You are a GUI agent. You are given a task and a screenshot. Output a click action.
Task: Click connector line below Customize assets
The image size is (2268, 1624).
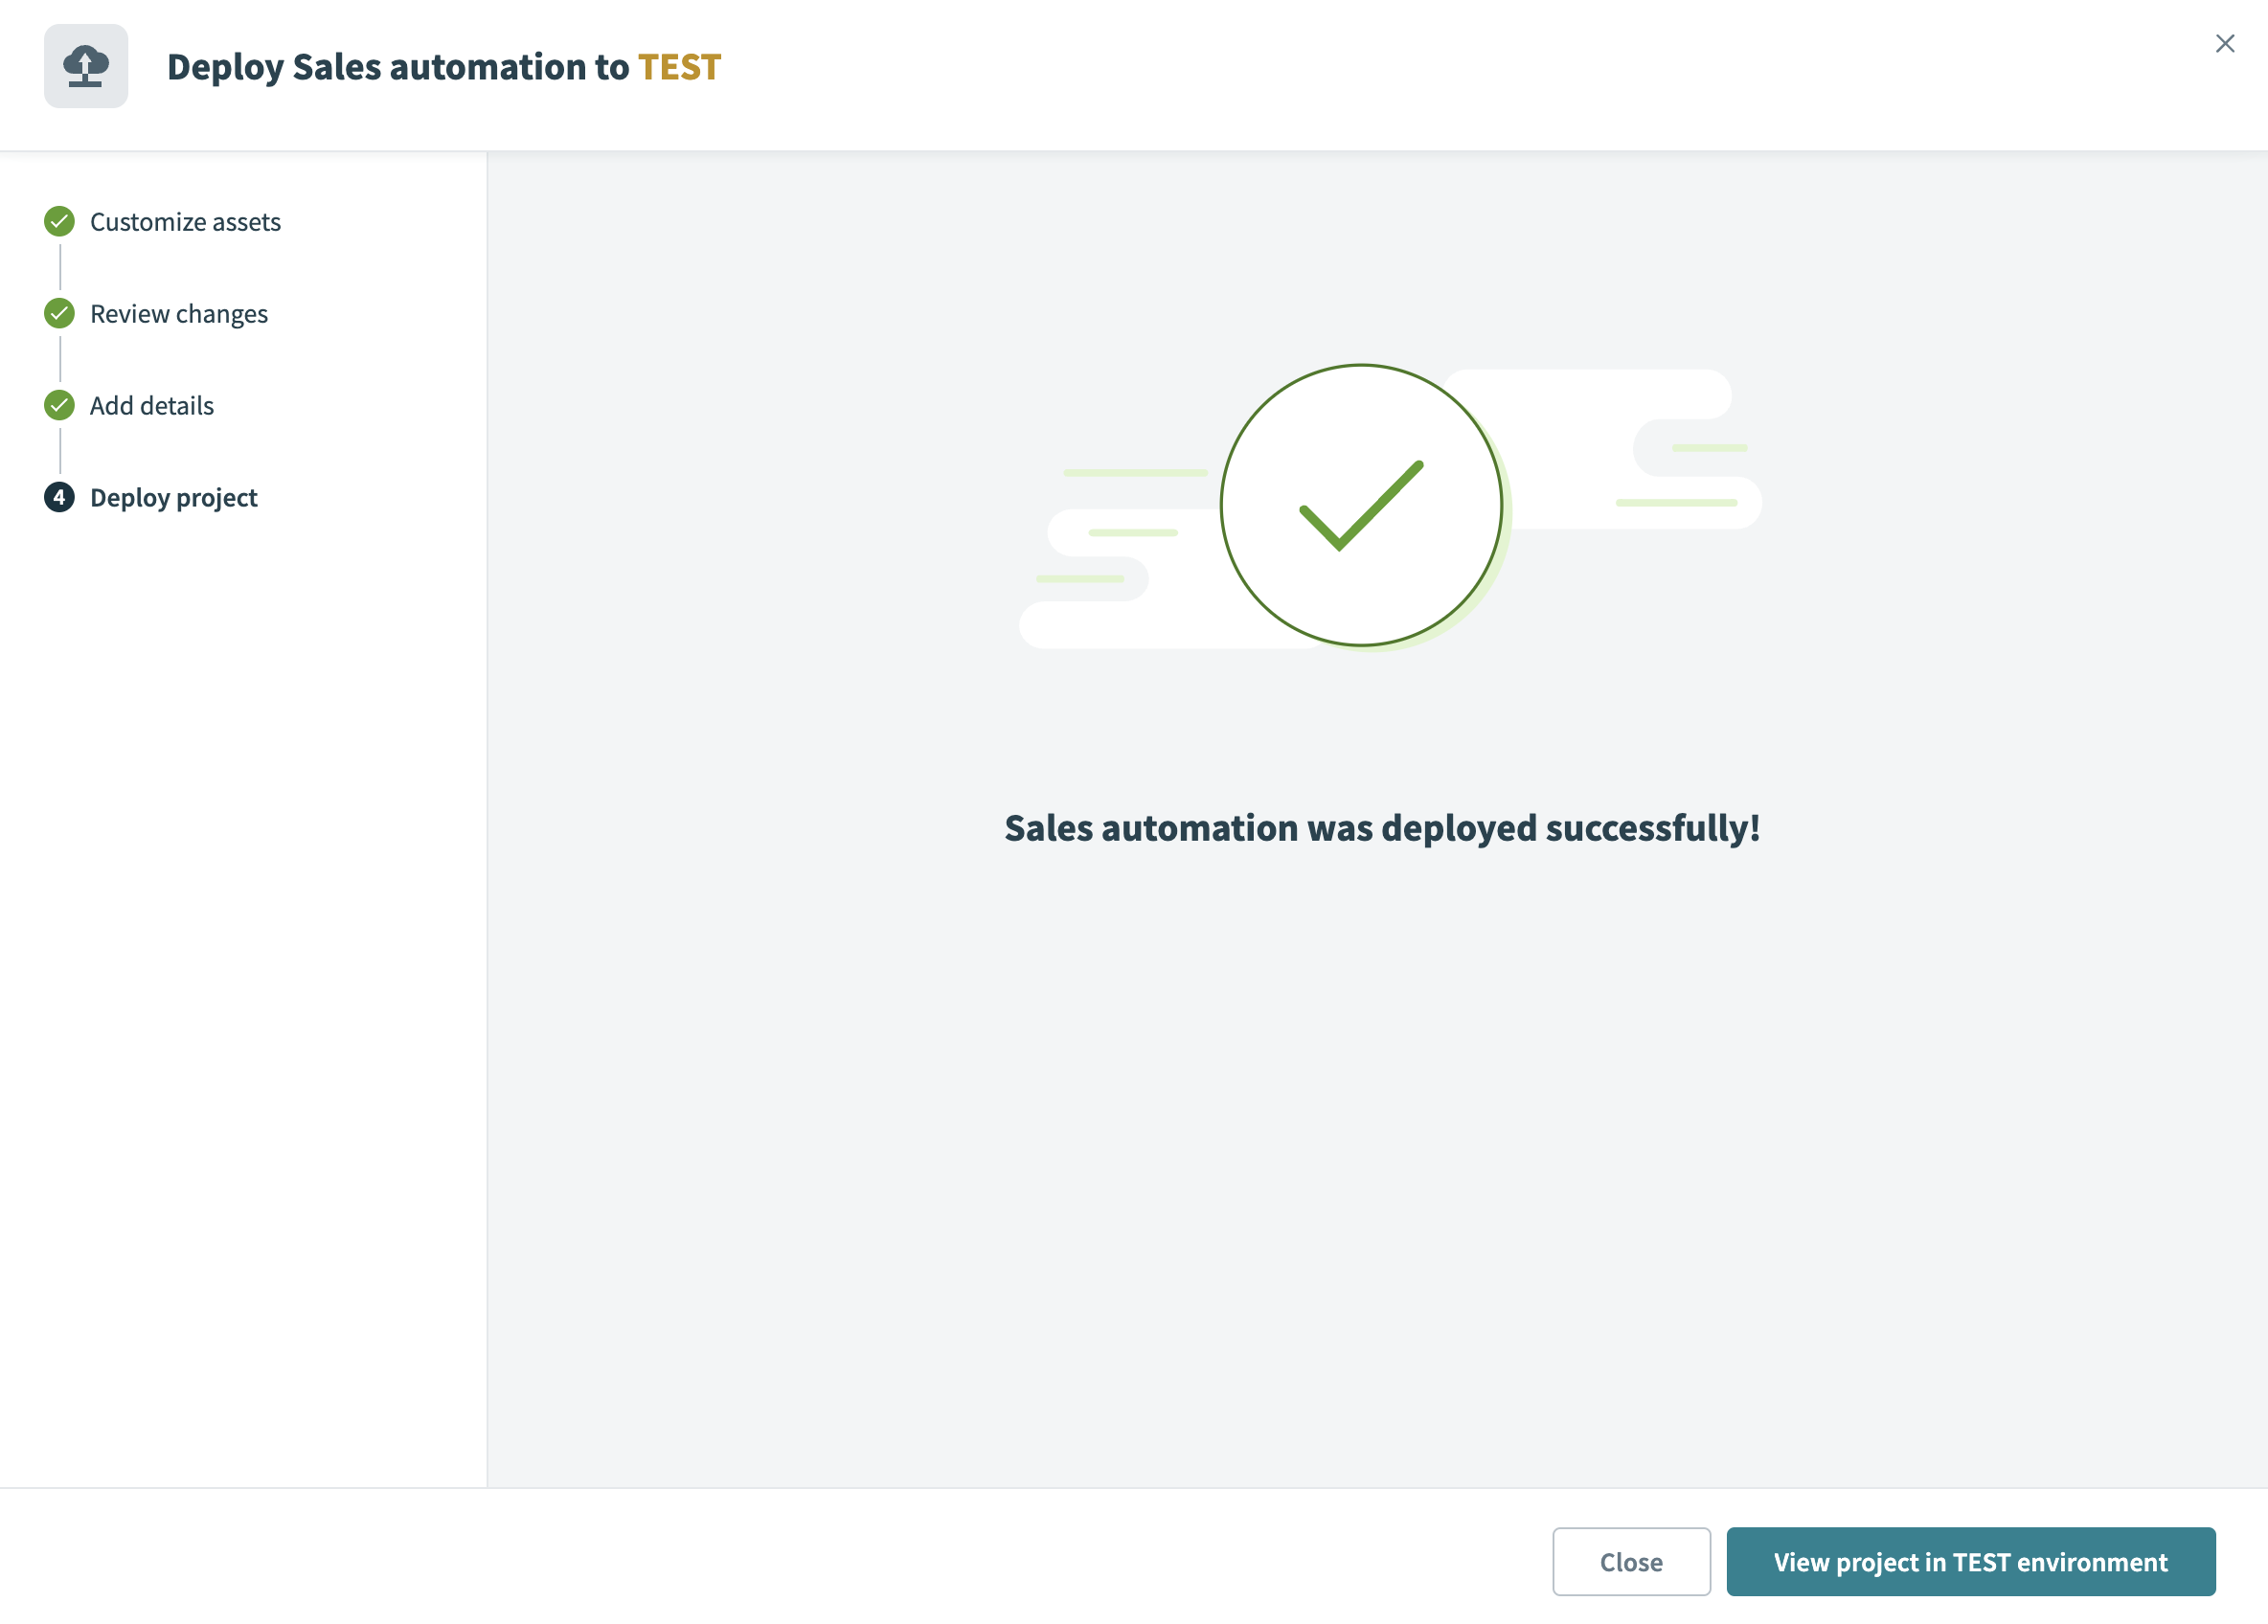click(60, 266)
